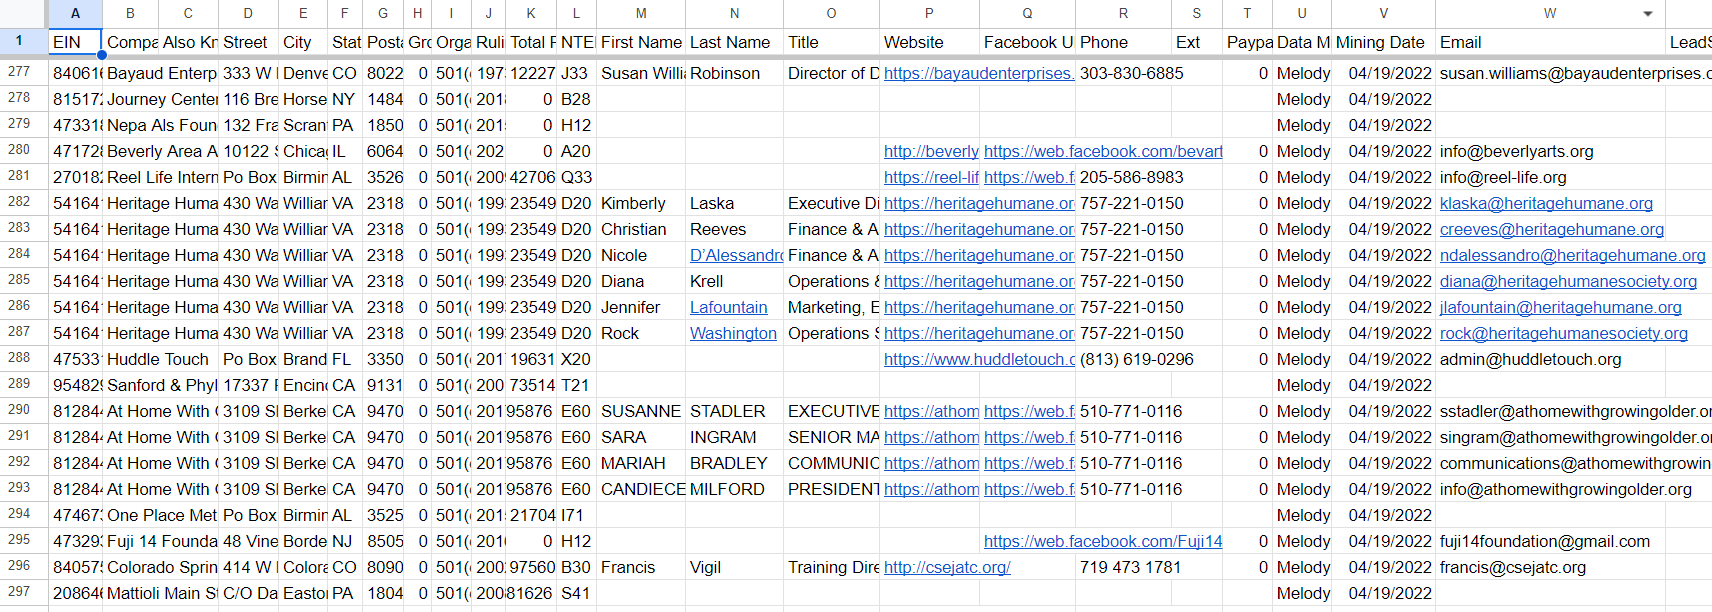The image size is (1712, 612).
Task: Click the EIN header cell
Action: coord(74,43)
